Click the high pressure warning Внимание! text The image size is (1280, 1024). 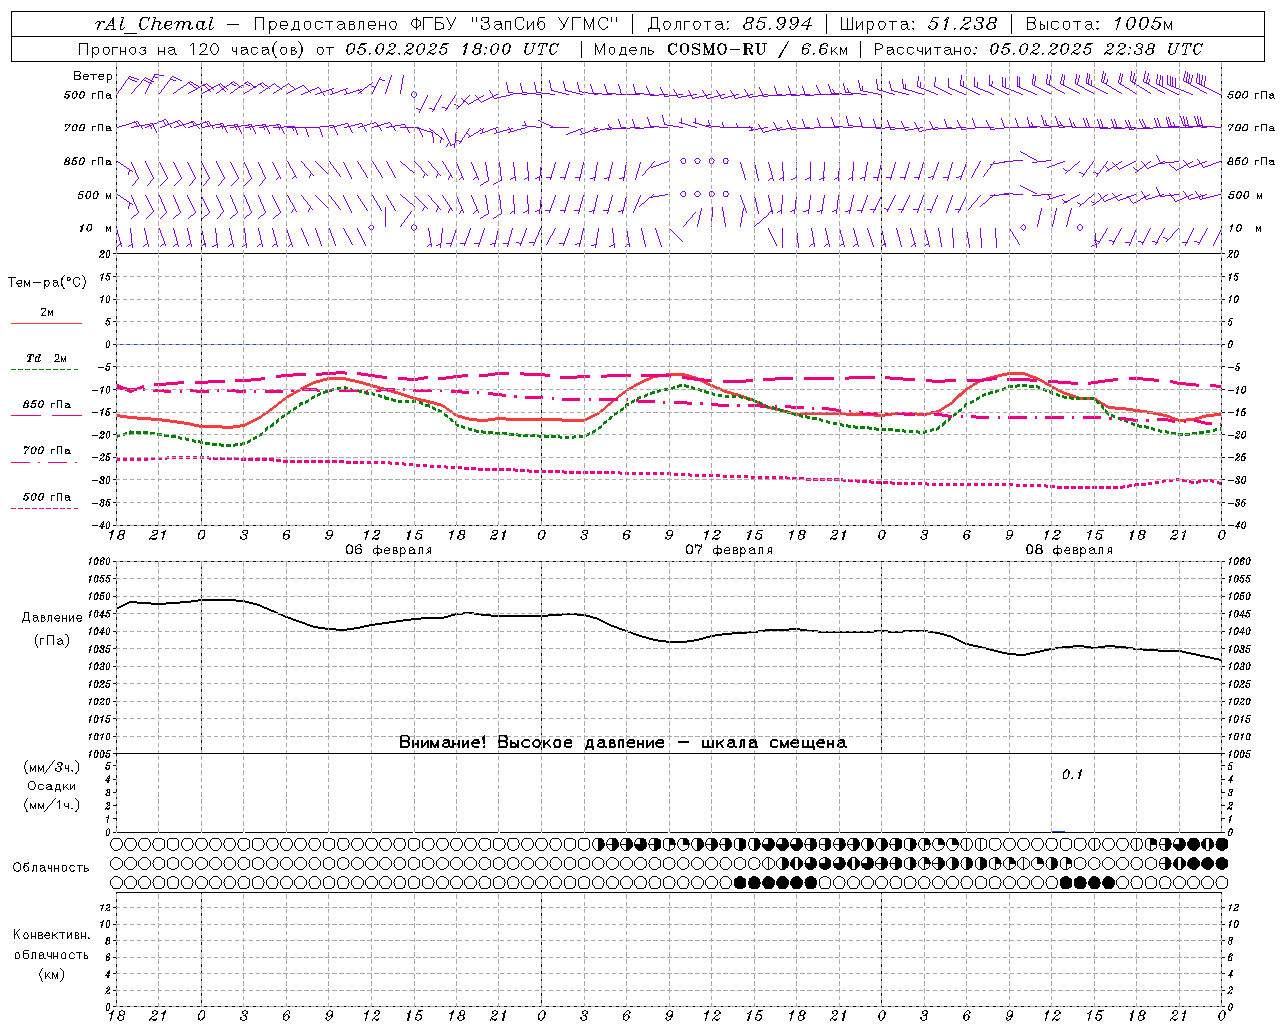point(623,743)
